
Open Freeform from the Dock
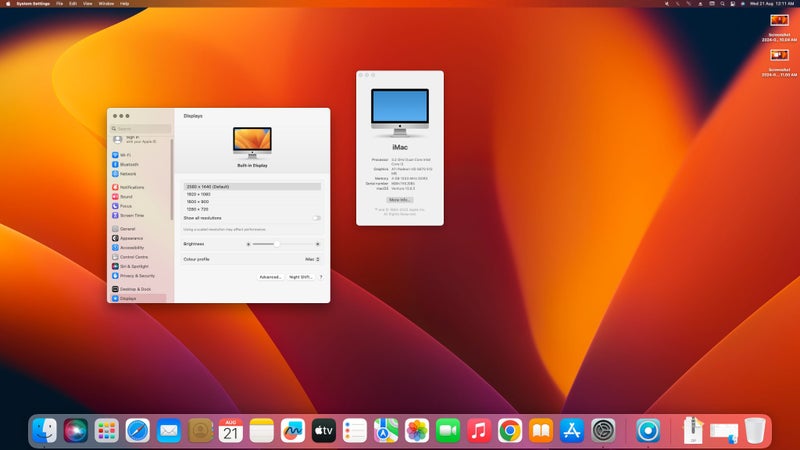tap(293, 431)
